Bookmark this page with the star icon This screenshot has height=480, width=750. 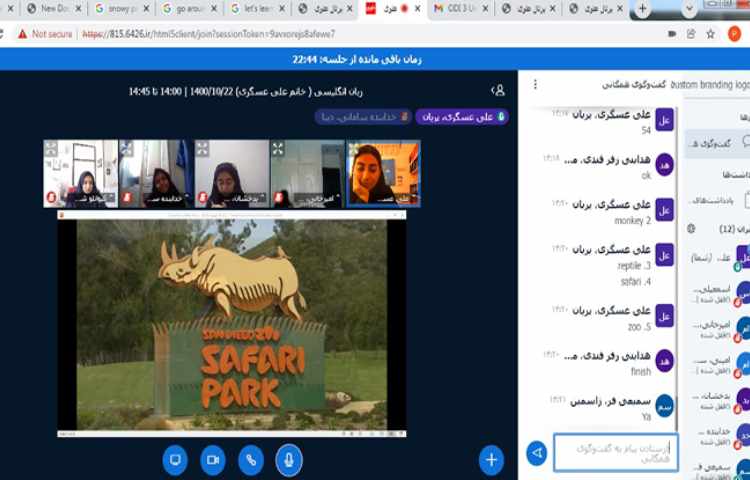coord(710,34)
